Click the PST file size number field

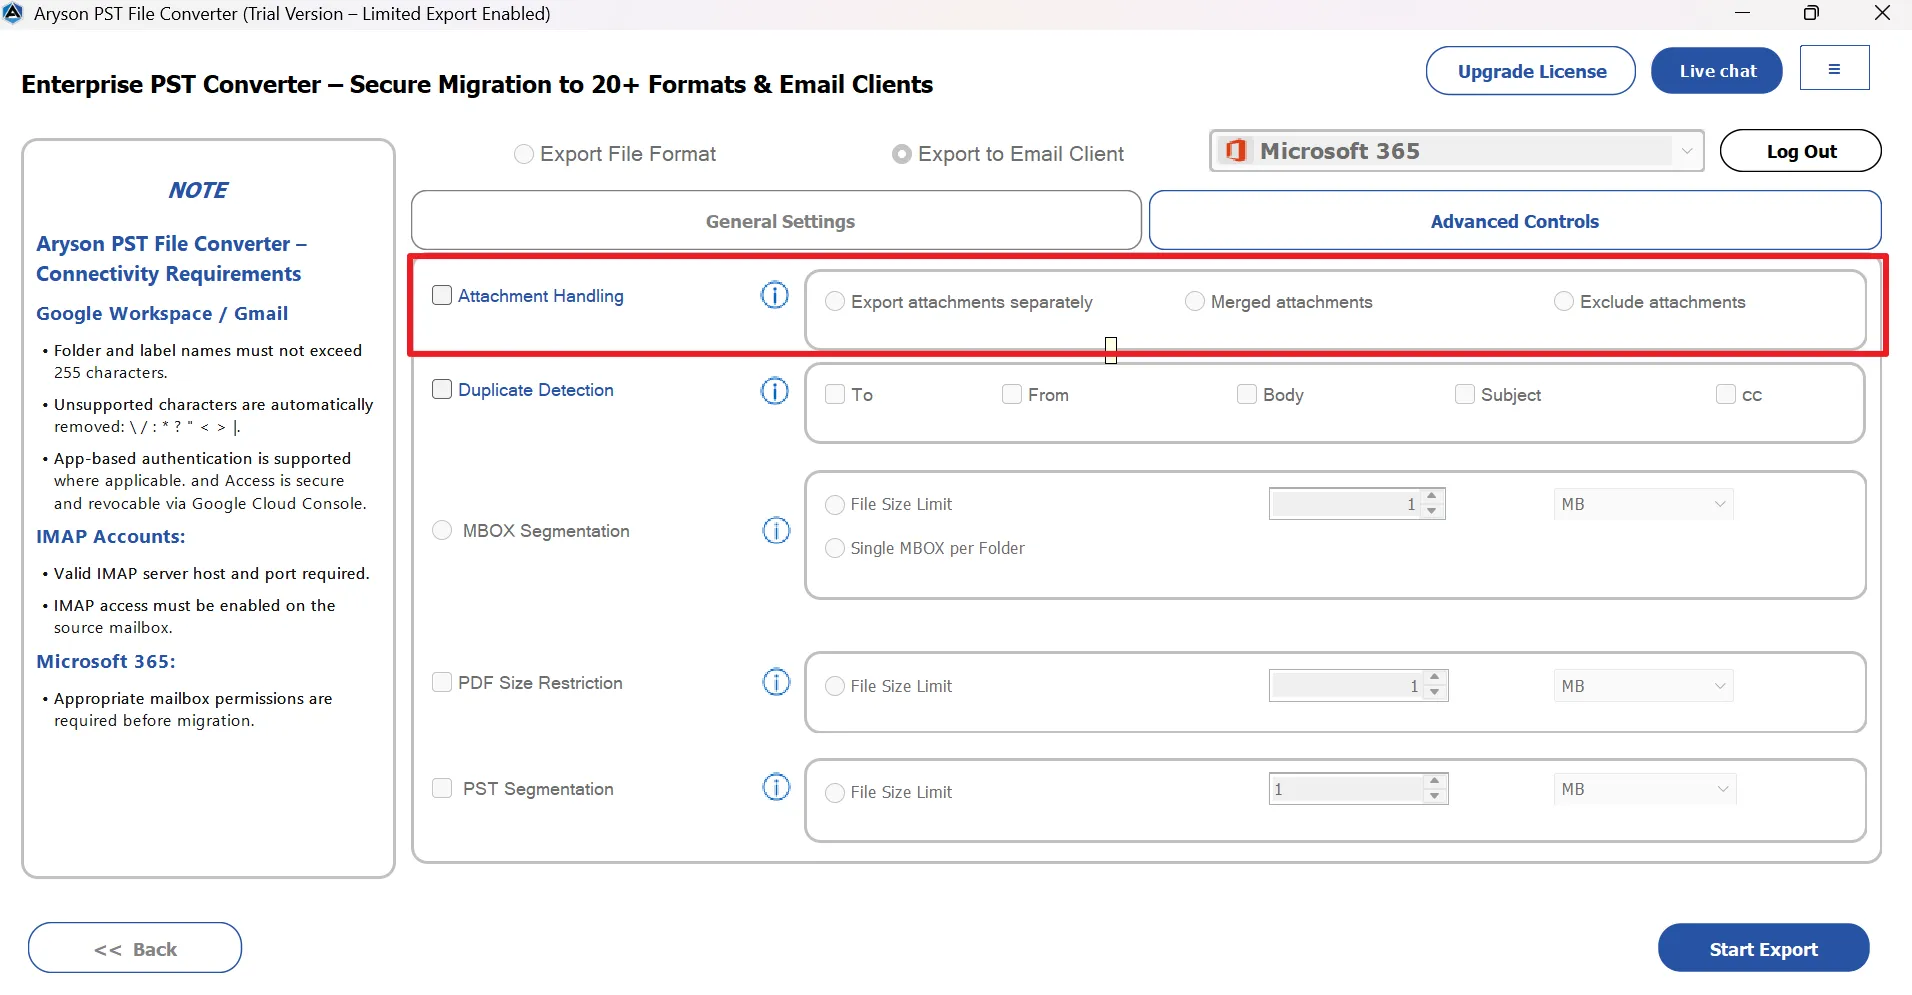[x=1347, y=789]
